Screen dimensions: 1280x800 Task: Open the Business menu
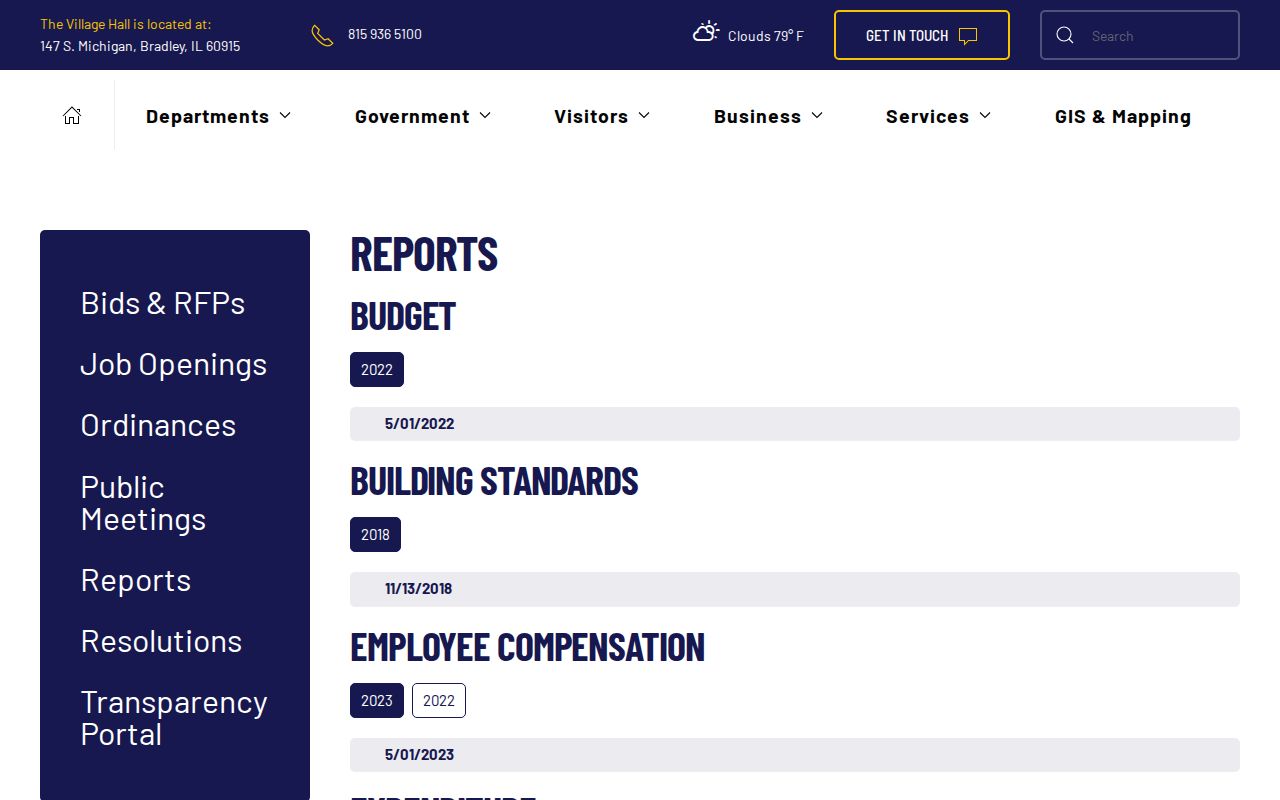(757, 116)
